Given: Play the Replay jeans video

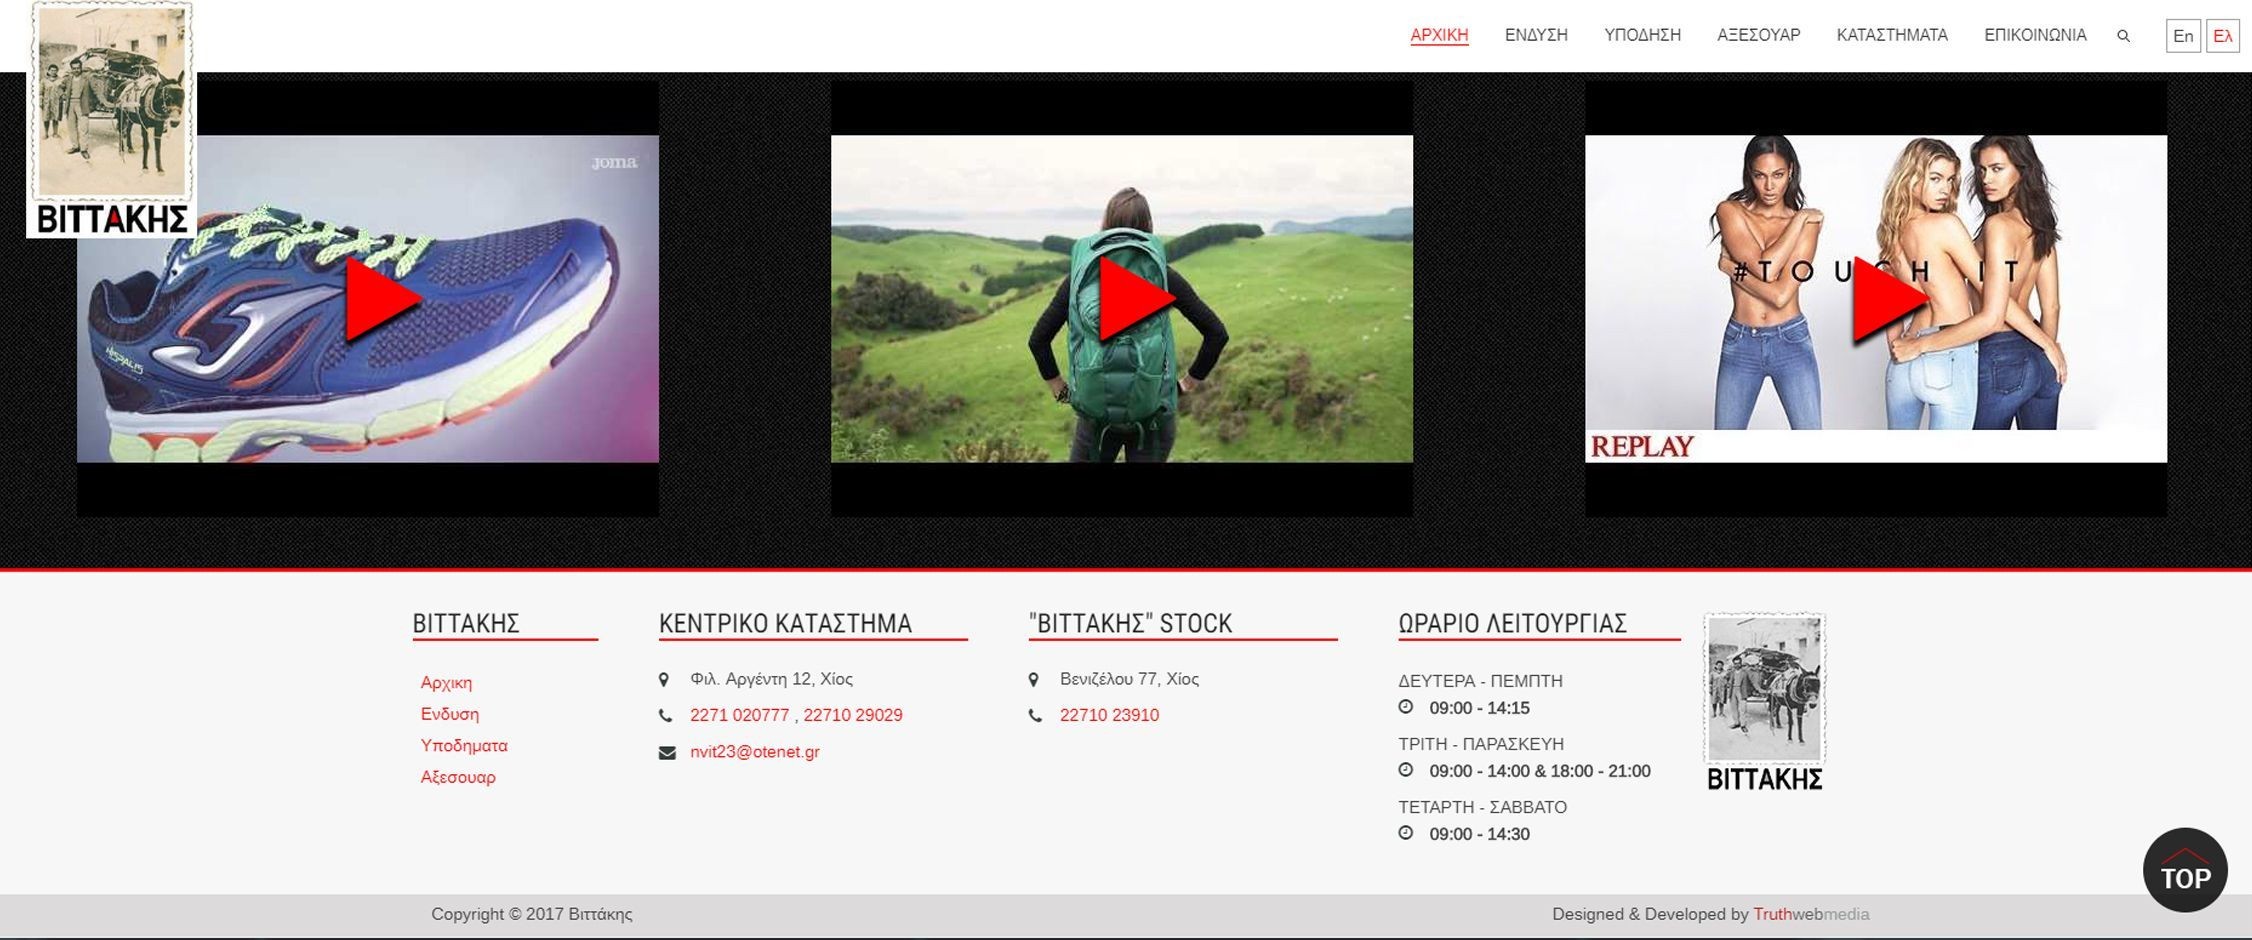Looking at the screenshot, I should click(x=1888, y=299).
